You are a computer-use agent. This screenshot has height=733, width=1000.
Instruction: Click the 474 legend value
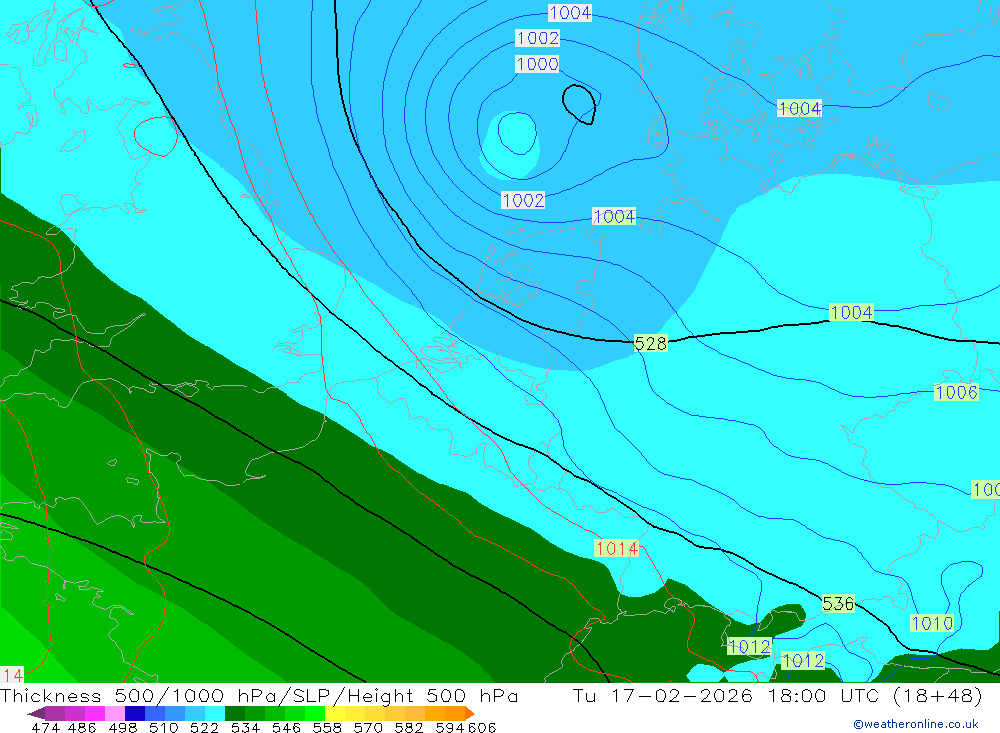[x=45, y=727]
